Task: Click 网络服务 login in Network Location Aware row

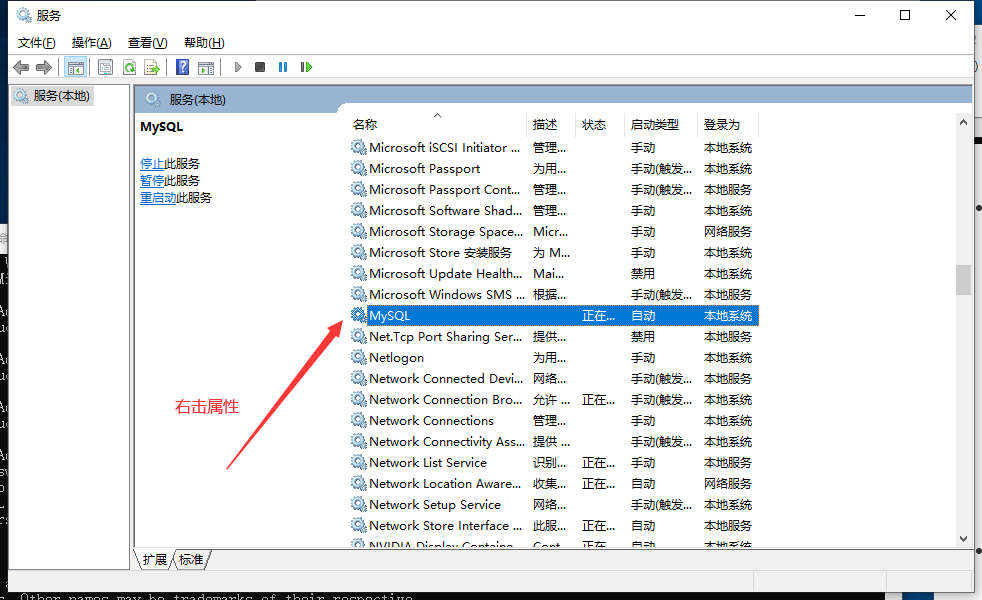Action: [x=728, y=484]
